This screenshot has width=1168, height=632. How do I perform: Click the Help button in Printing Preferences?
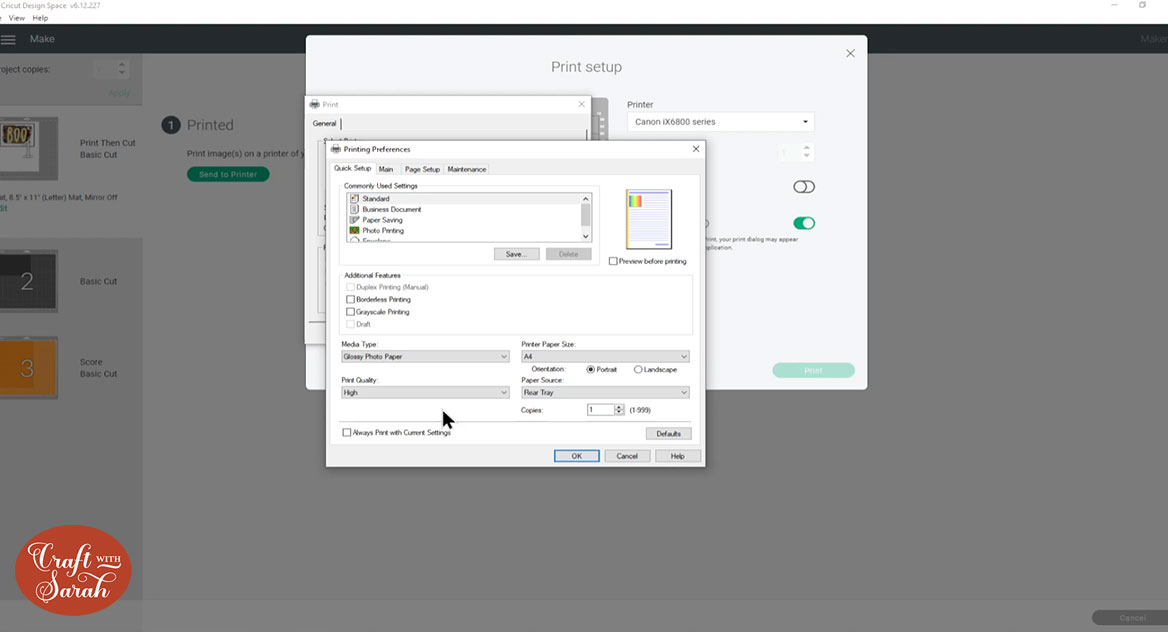pos(677,456)
